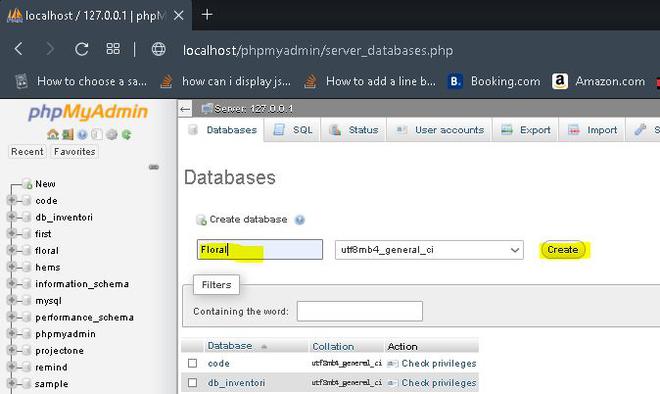This screenshot has width=660, height=394.
Task: Click the help icon beside Create database
Action: pyautogui.click(x=300, y=220)
